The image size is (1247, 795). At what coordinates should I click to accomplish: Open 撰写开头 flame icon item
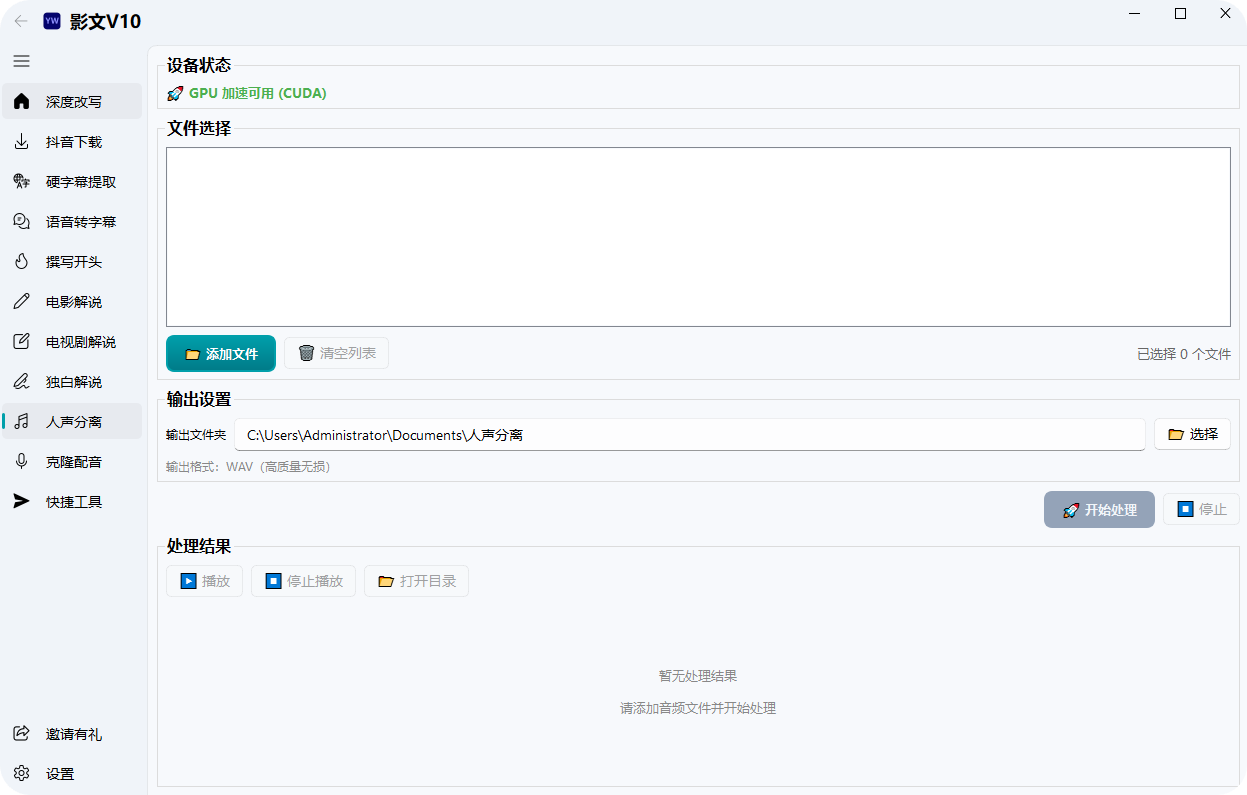pos(73,262)
